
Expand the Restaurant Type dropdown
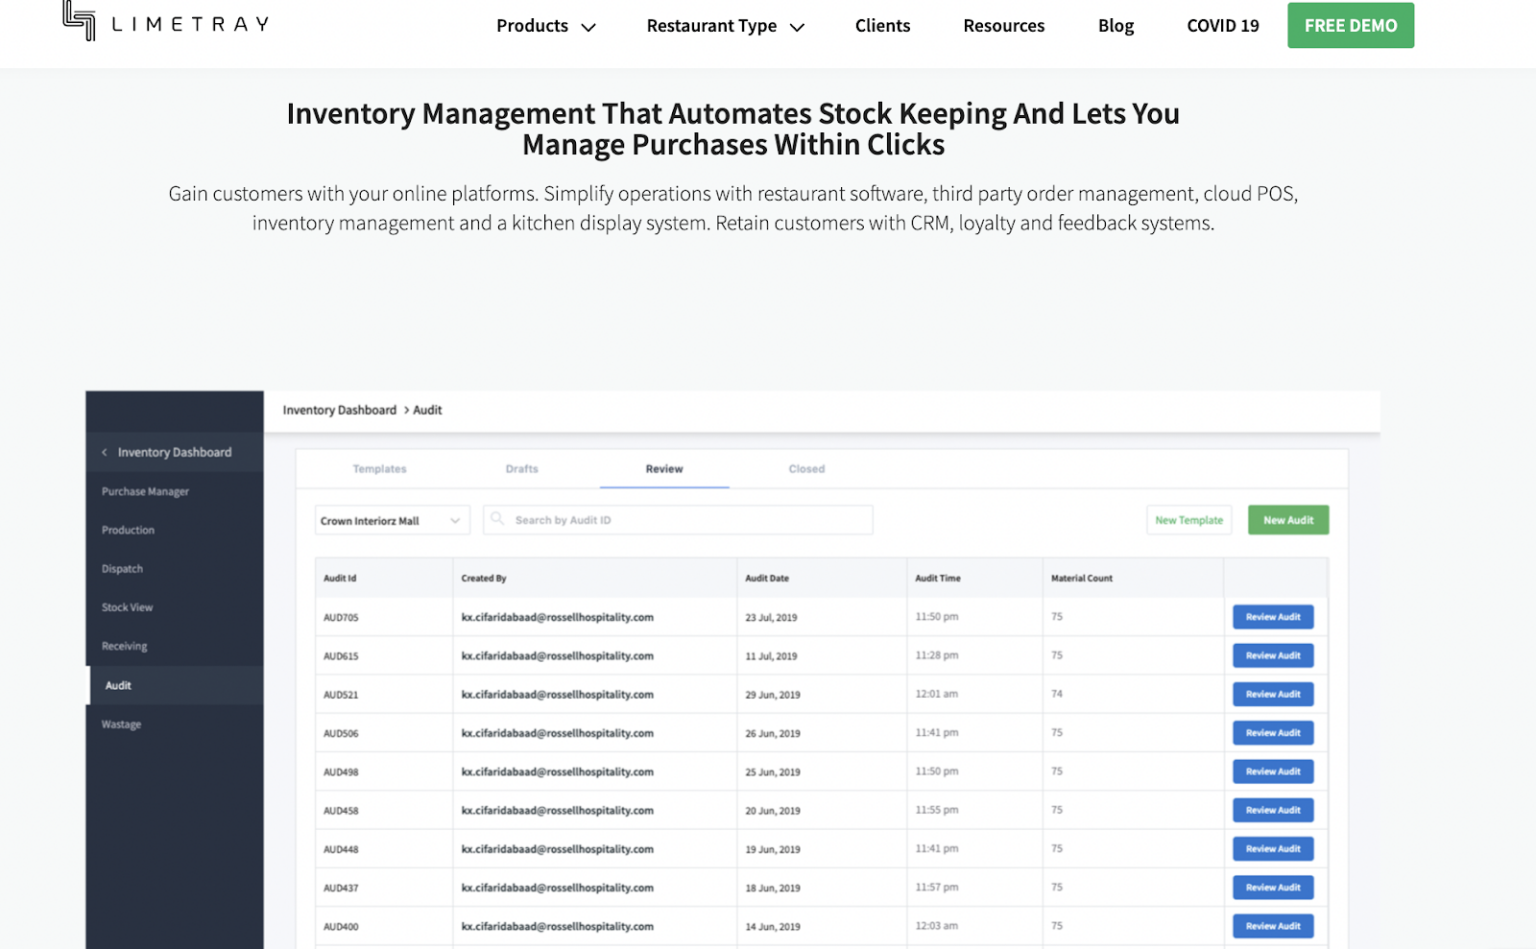(x=724, y=26)
